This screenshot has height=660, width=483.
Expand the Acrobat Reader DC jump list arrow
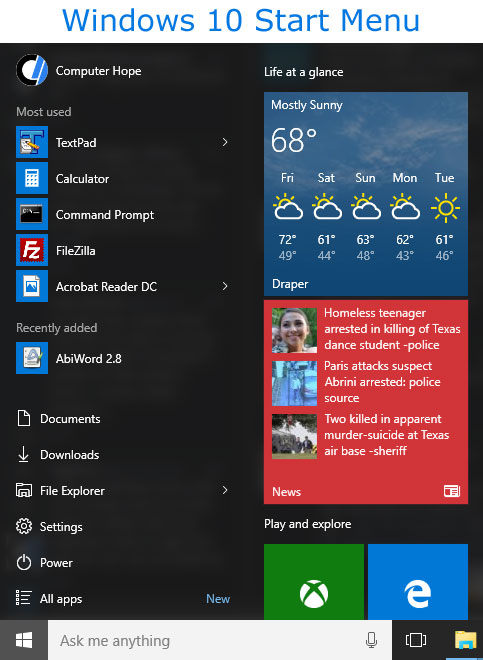point(225,286)
